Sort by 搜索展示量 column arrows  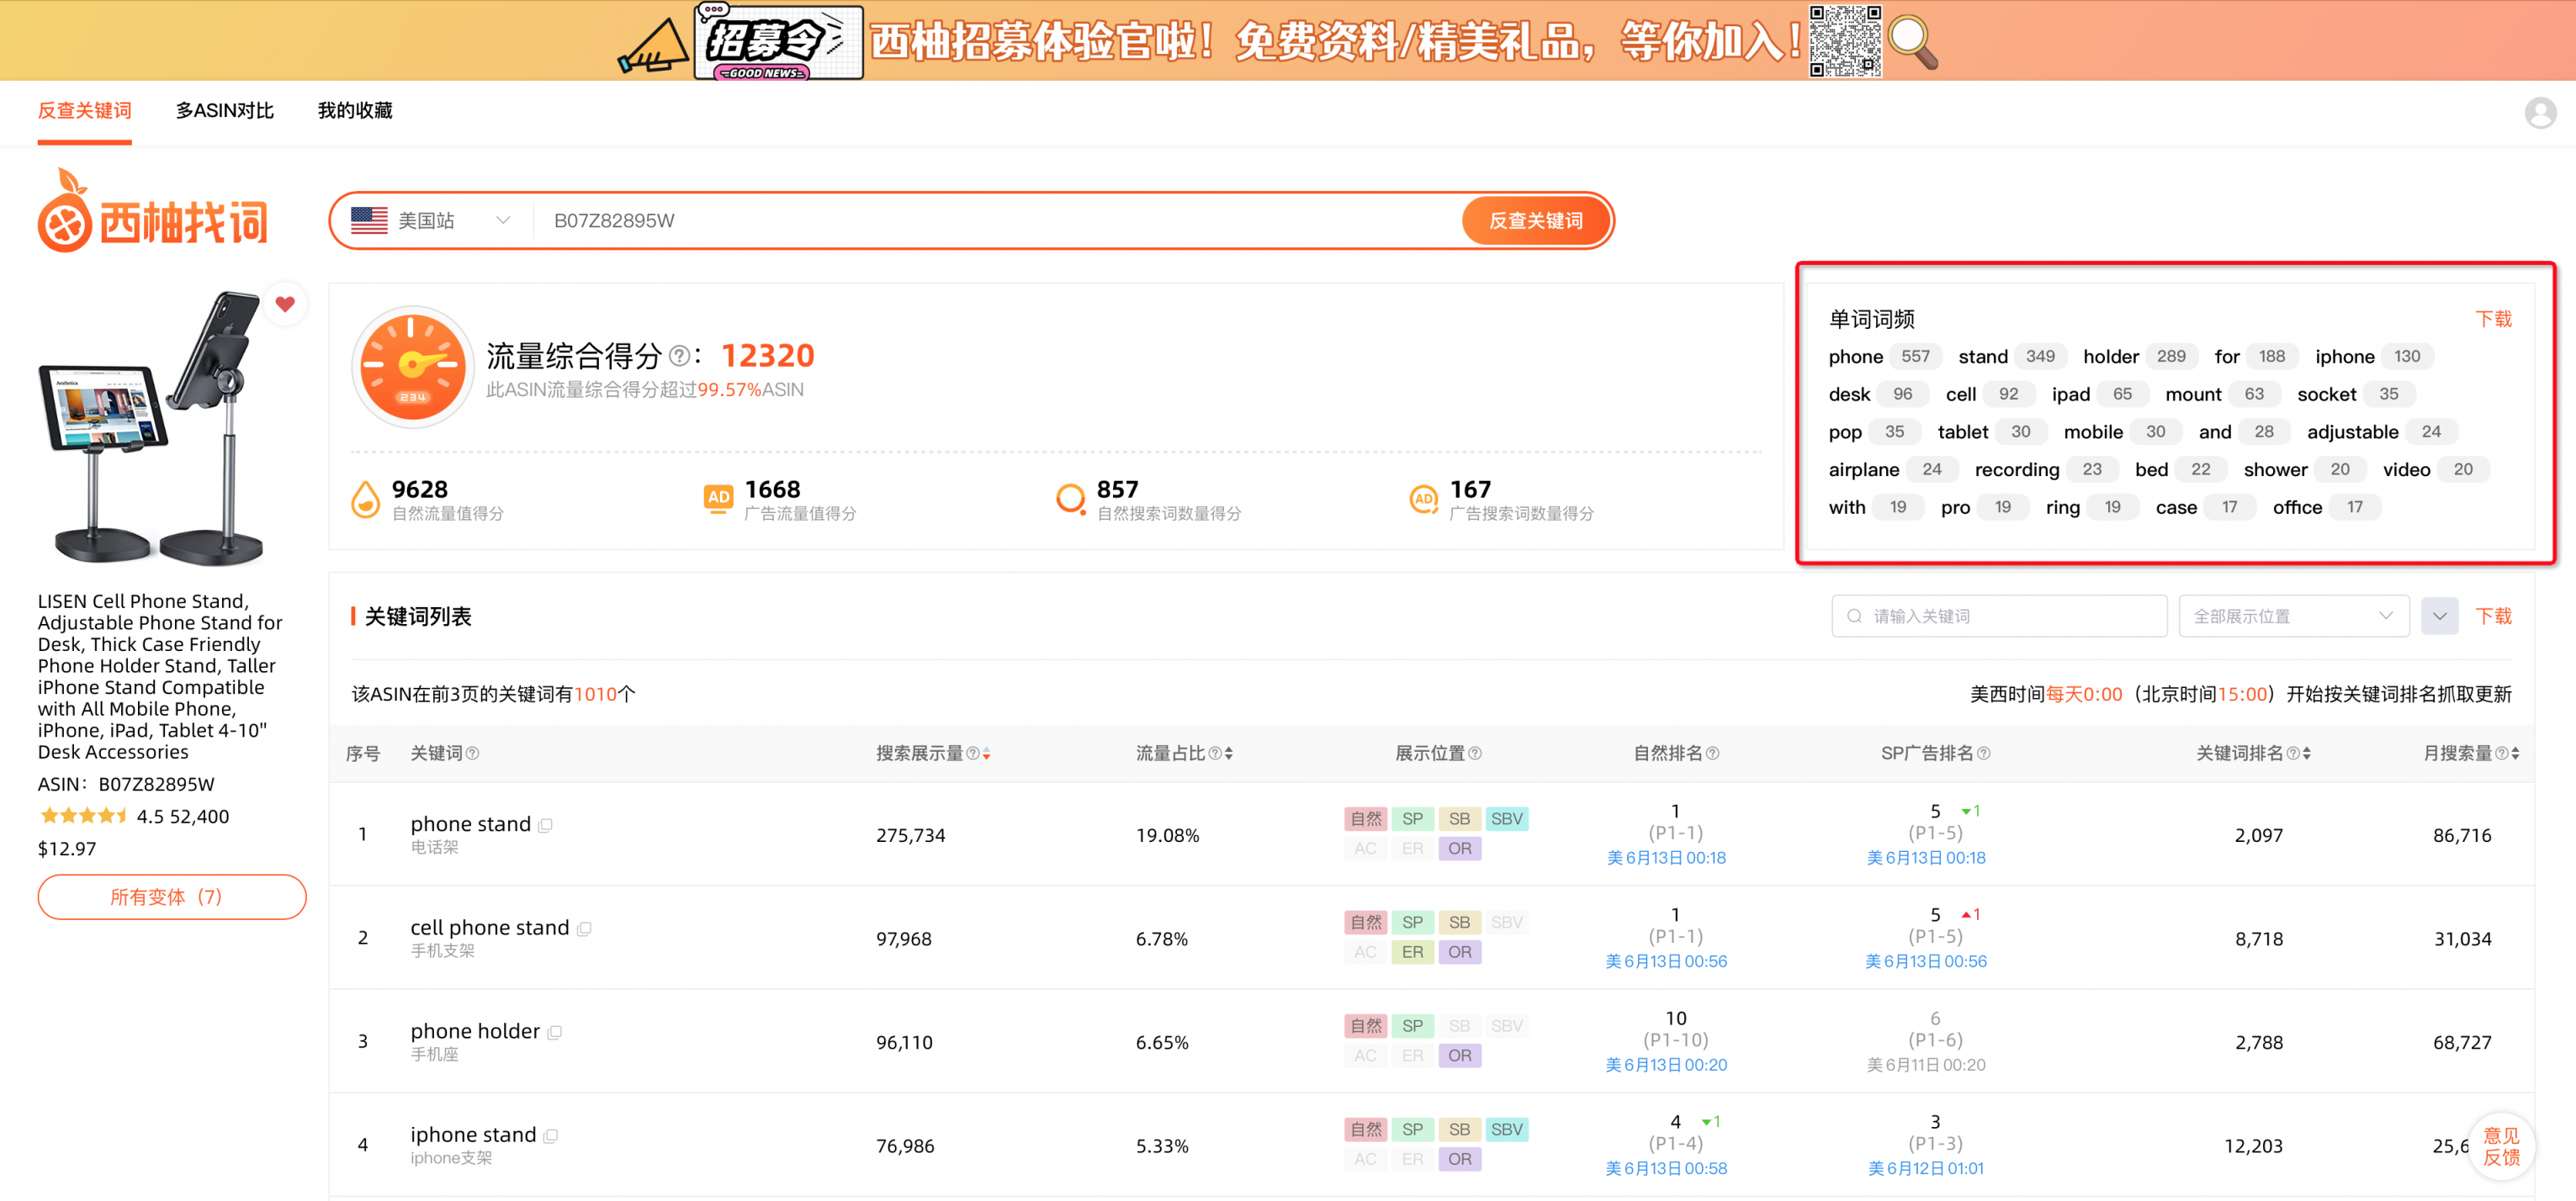pyautogui.click(x=986, y=754)
